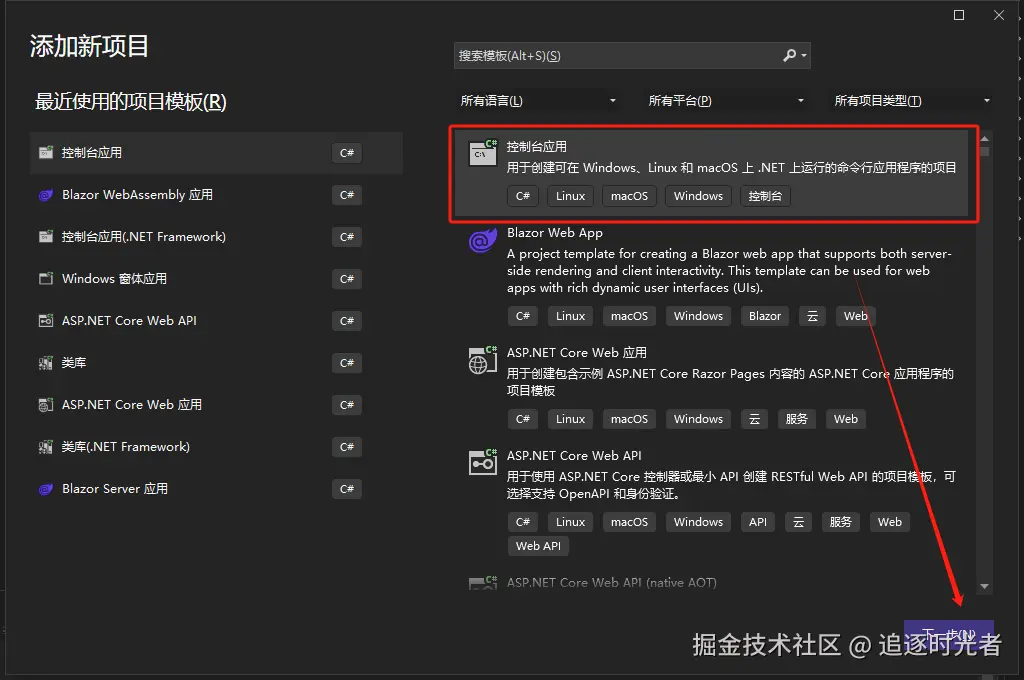Click the recent ASP.NET Core Web 应用 icon
1024x680 pixels.
46,405
